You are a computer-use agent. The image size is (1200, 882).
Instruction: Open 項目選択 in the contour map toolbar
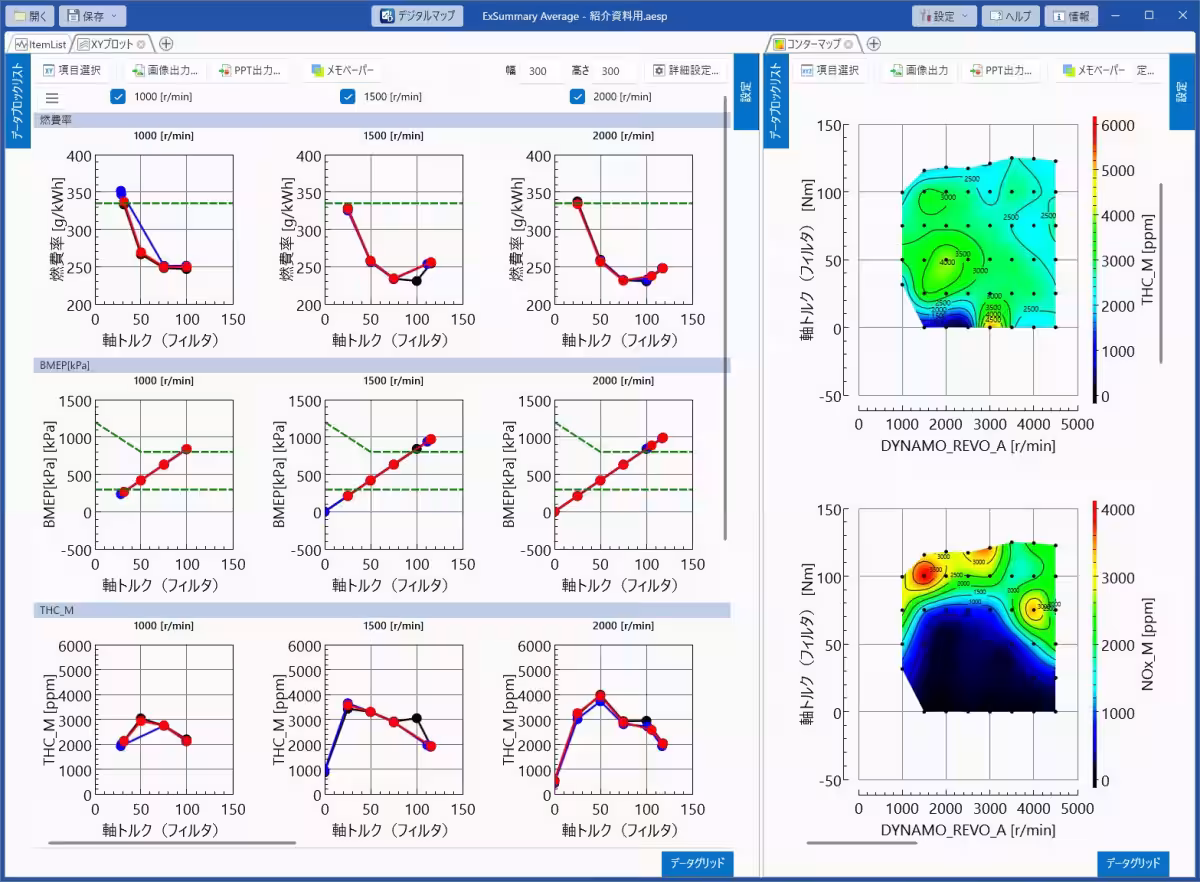click(828, 71)
